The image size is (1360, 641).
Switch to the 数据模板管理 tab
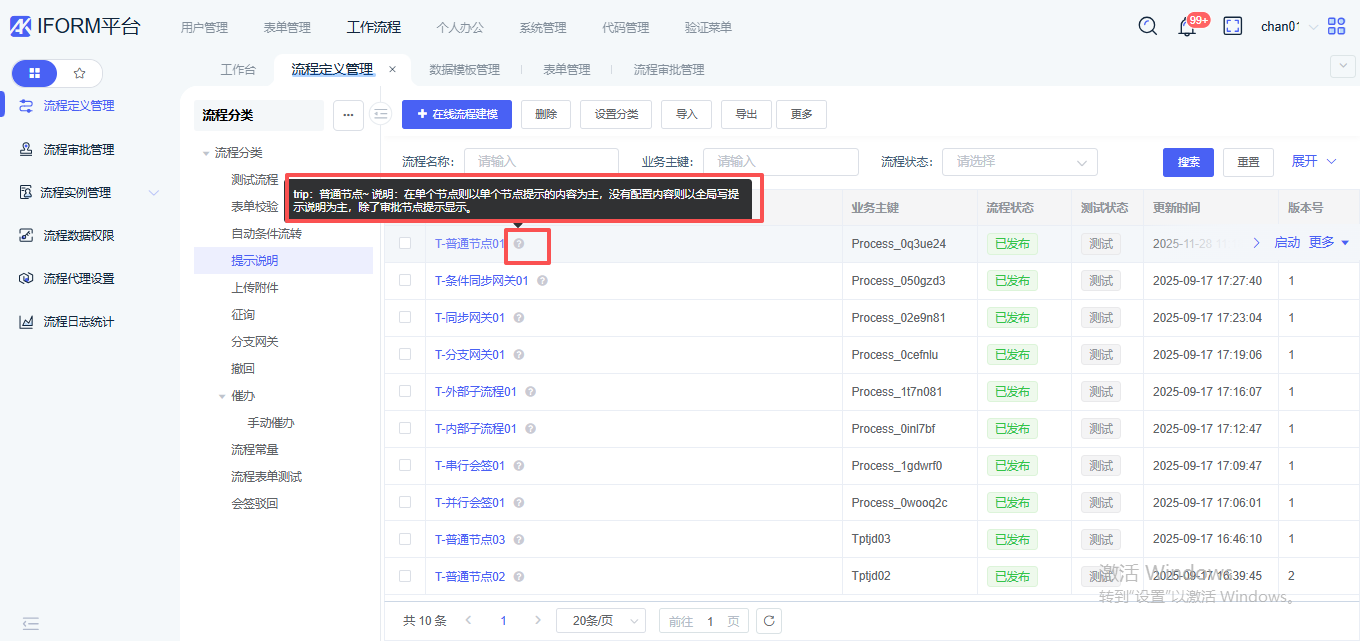(464, 70)
